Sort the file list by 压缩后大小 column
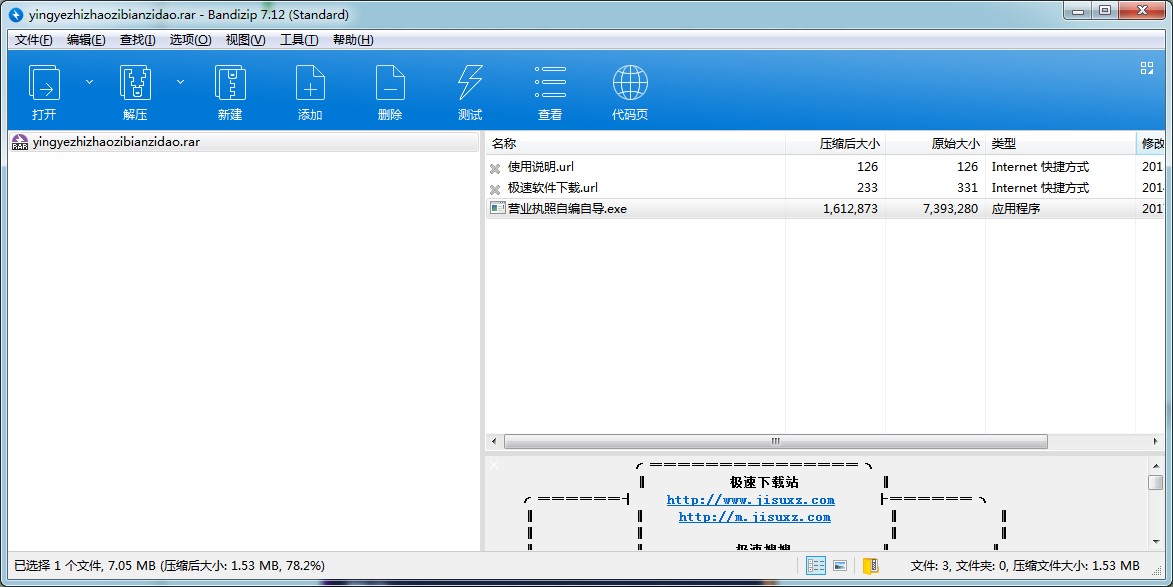The height and width of the screenshot is (587, 1173). coord(834,144)
